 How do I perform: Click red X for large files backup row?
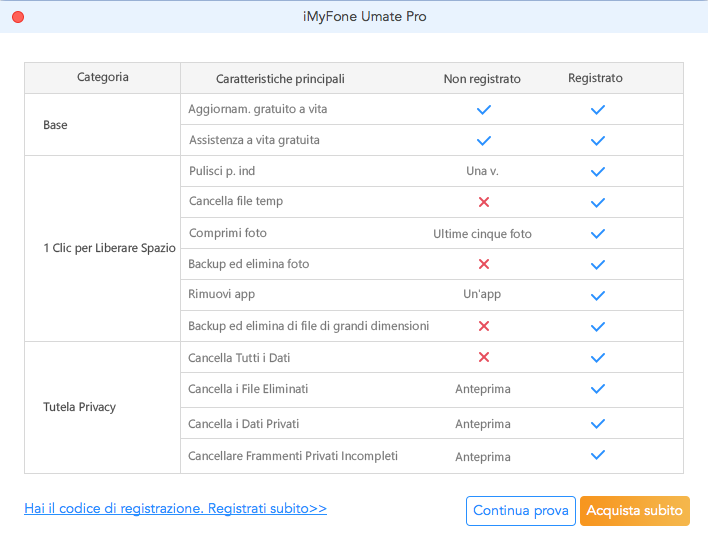(x=483, y=326)
